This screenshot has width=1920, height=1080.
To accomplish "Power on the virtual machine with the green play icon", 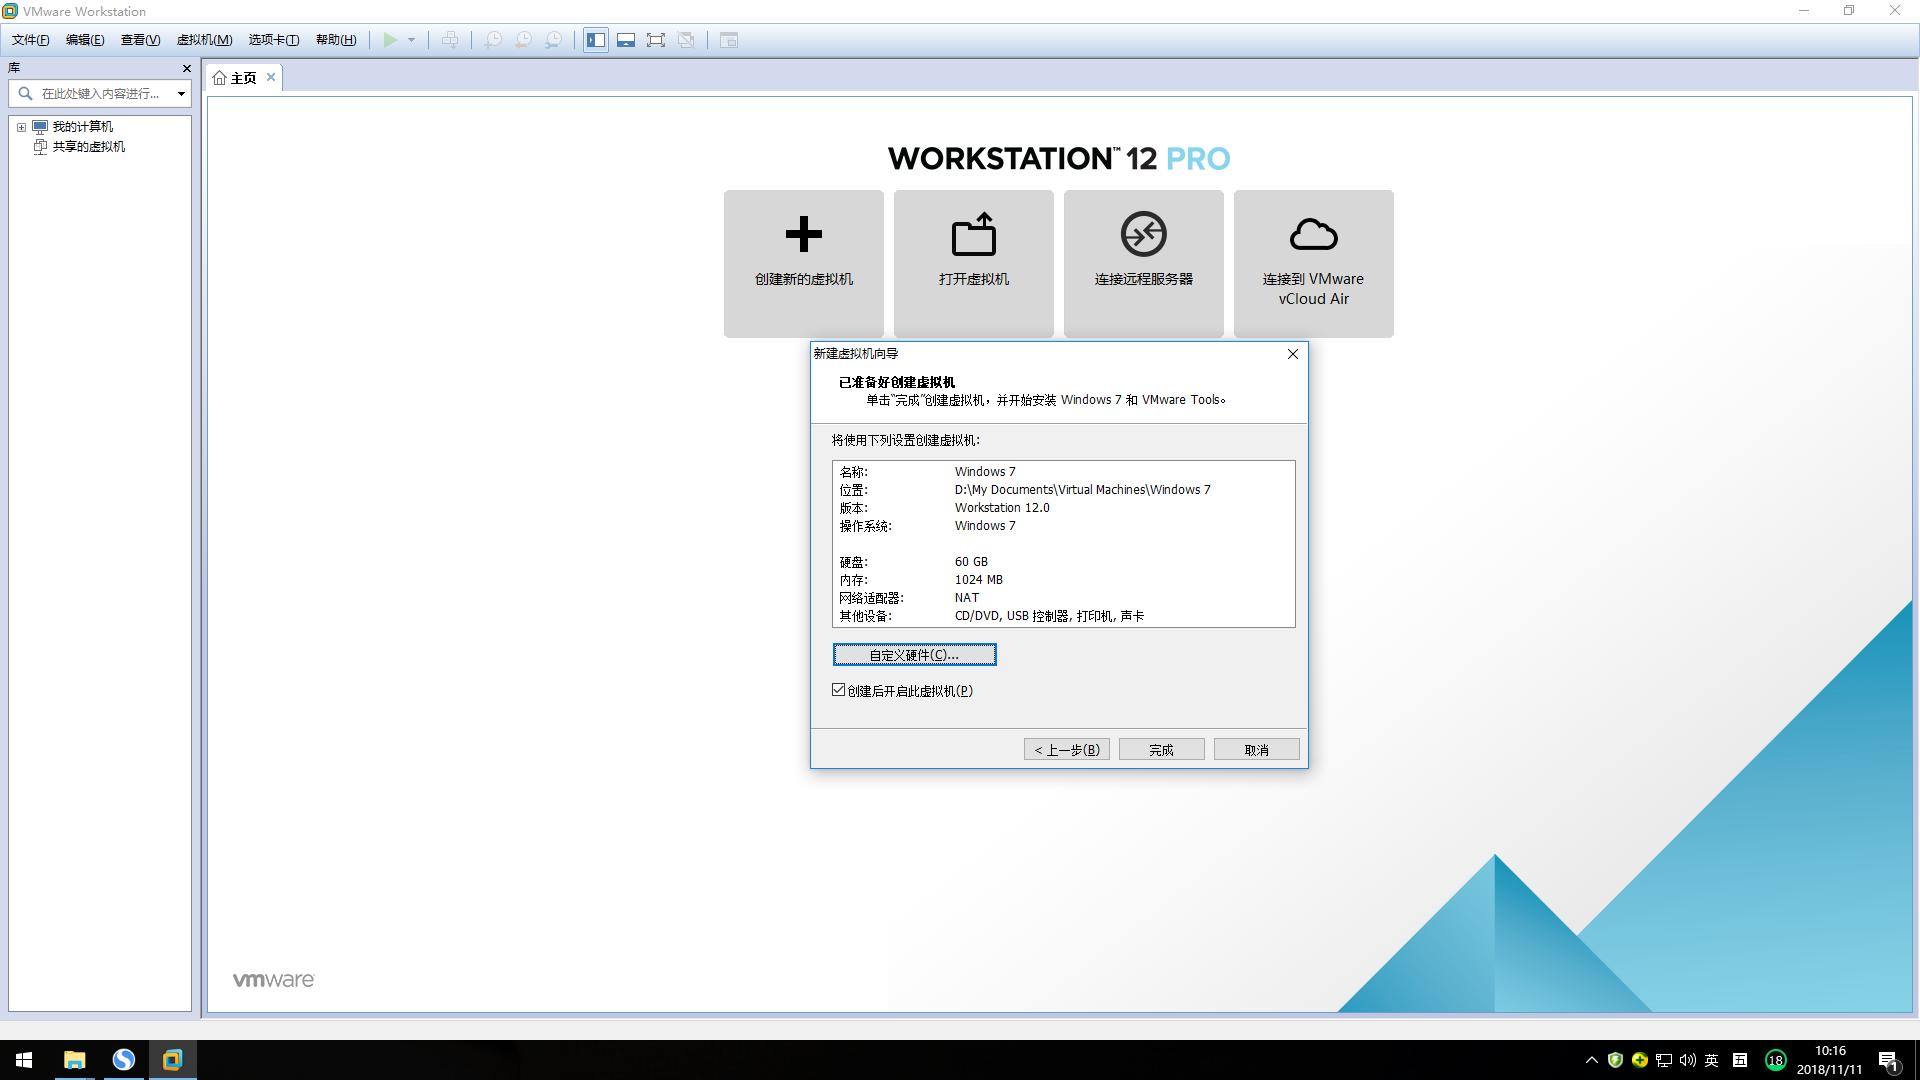I will pyautogui.click(x=390, y=40).
